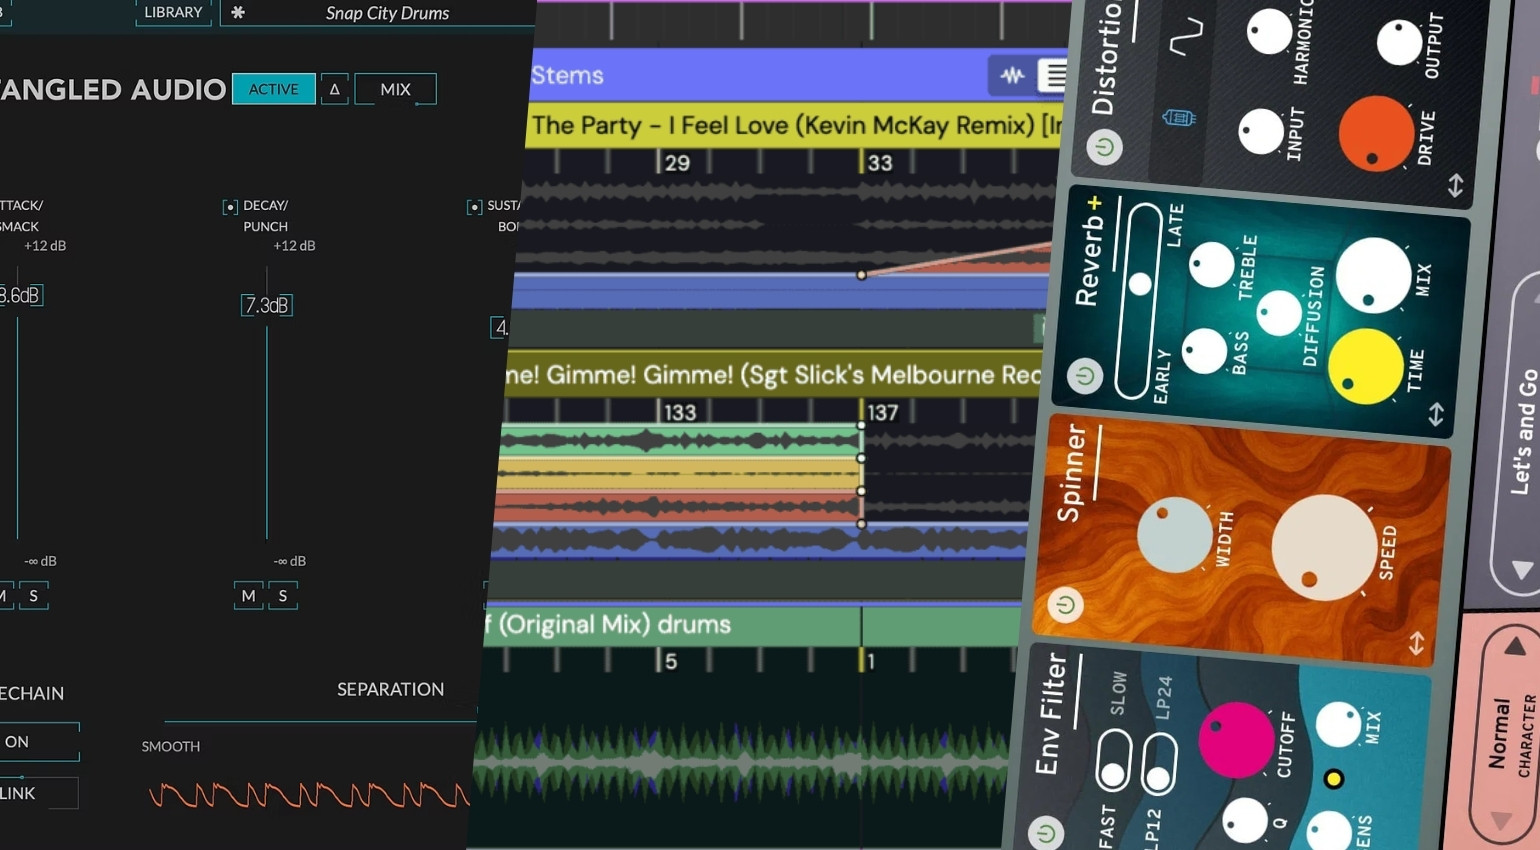This screenshot has height=850, width=1540.
Task: Click the CUTOFF knob on the Env Filter
Action: pyautogui.click(x=1236, y=740)
